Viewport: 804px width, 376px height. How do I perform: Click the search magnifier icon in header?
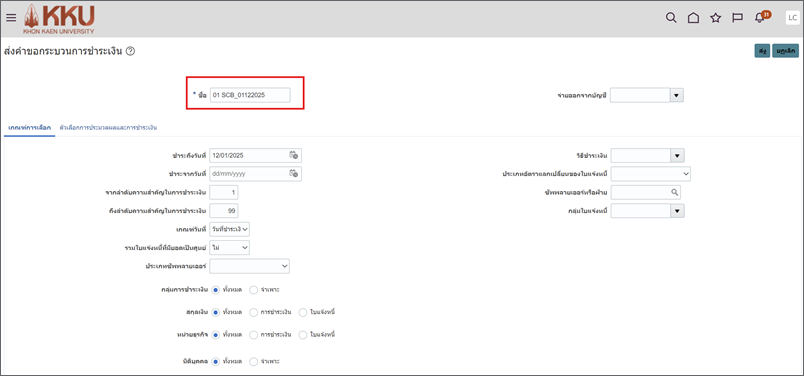[x=671, y=18]
